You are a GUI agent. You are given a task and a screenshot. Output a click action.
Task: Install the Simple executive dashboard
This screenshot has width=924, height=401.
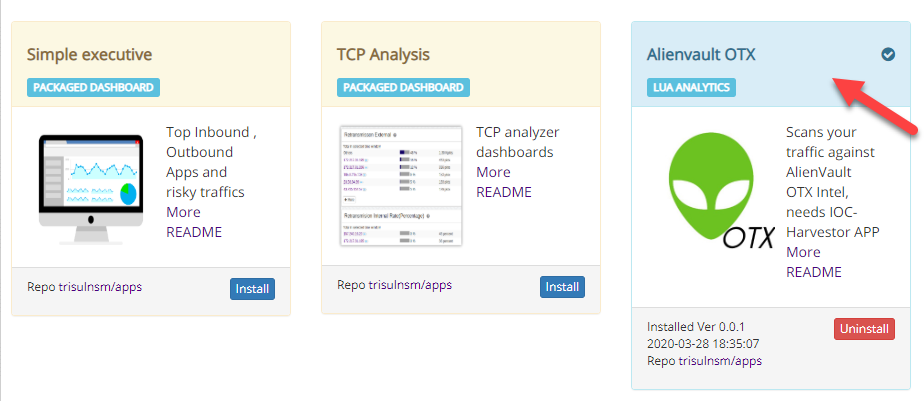(x=252, y=289)
